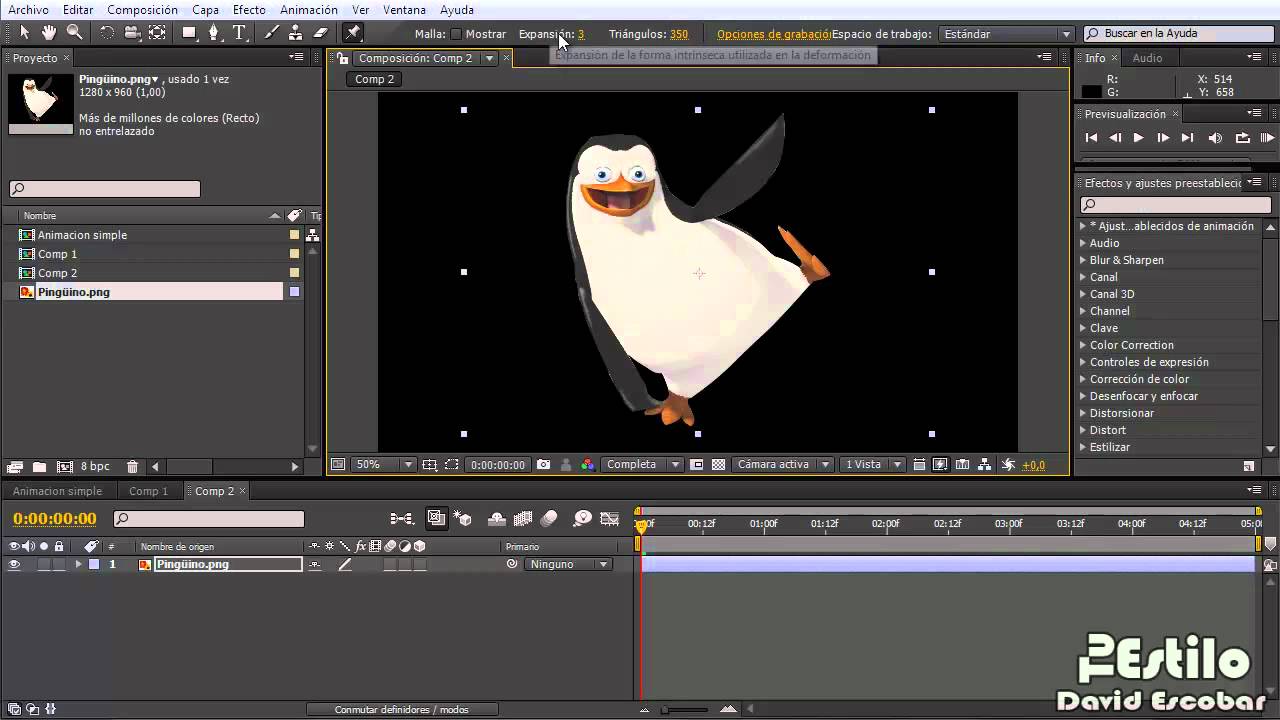Click the Triángulos value 350
The image size is (1280, 720).
679,34
